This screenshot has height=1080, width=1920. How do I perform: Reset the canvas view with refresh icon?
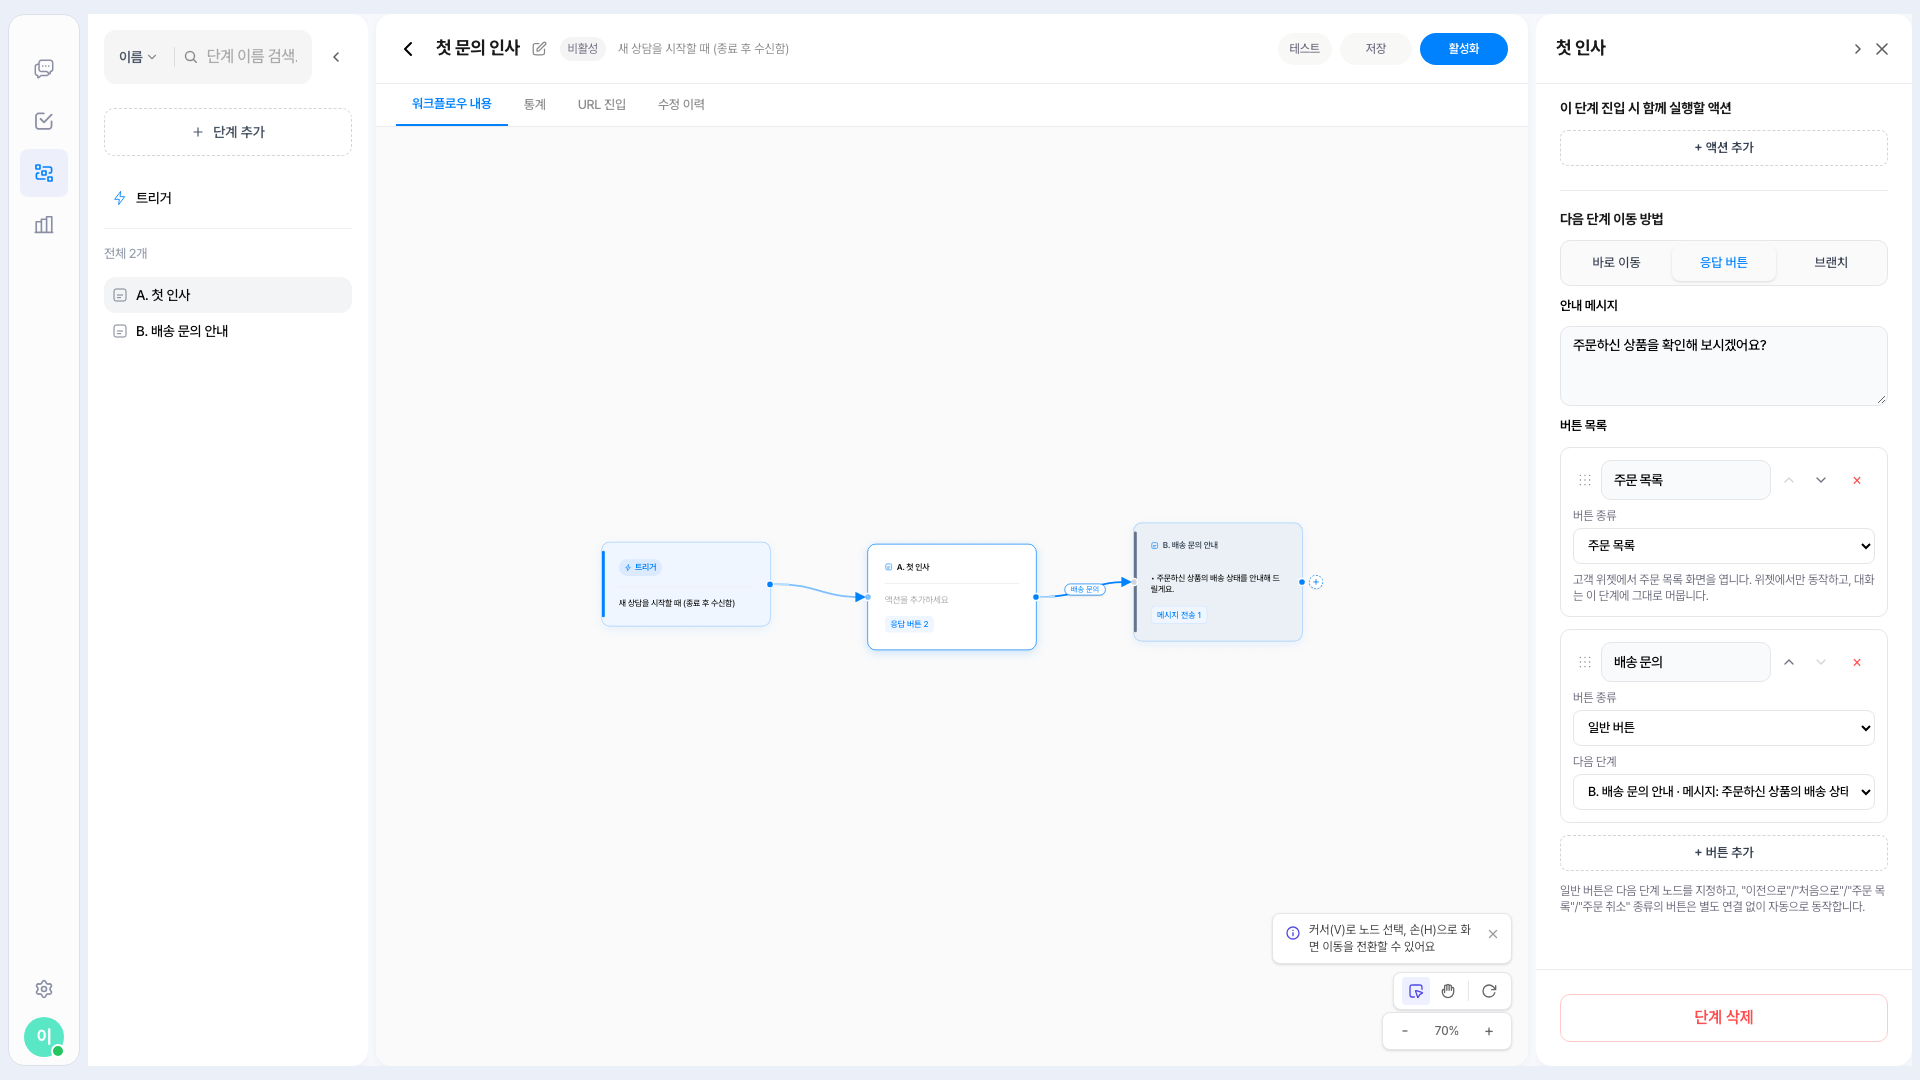(x=1489, y=991)
